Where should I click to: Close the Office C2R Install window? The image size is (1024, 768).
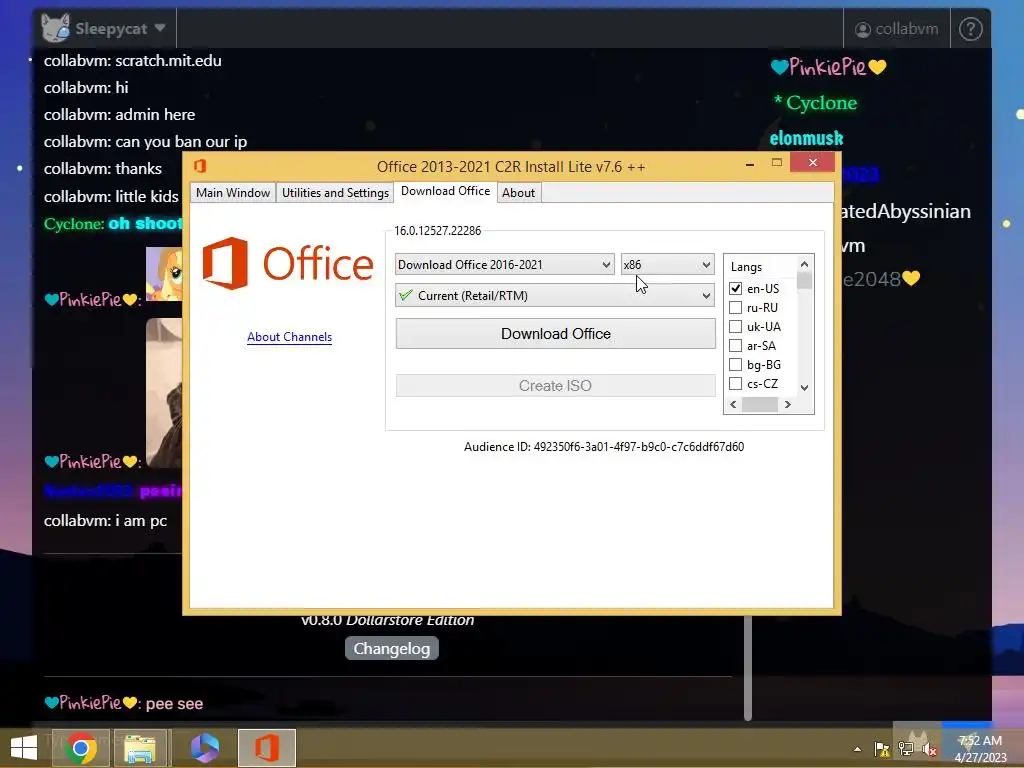812,162
